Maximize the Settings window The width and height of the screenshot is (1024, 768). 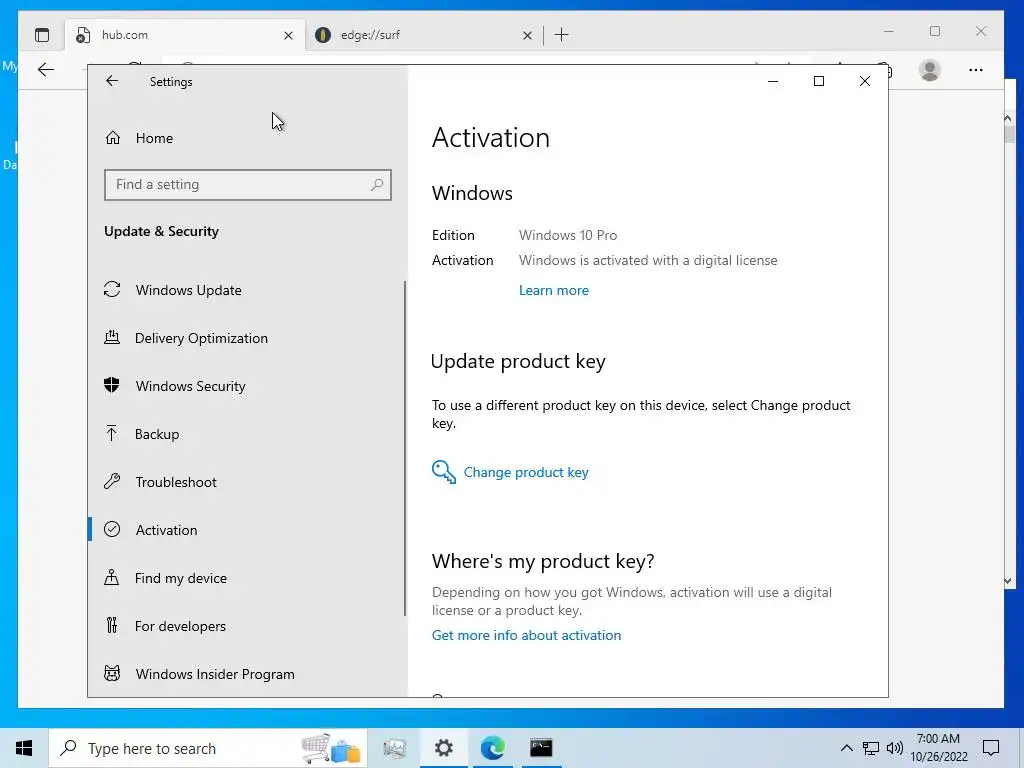pyautogui.click(x=819, y=81)
